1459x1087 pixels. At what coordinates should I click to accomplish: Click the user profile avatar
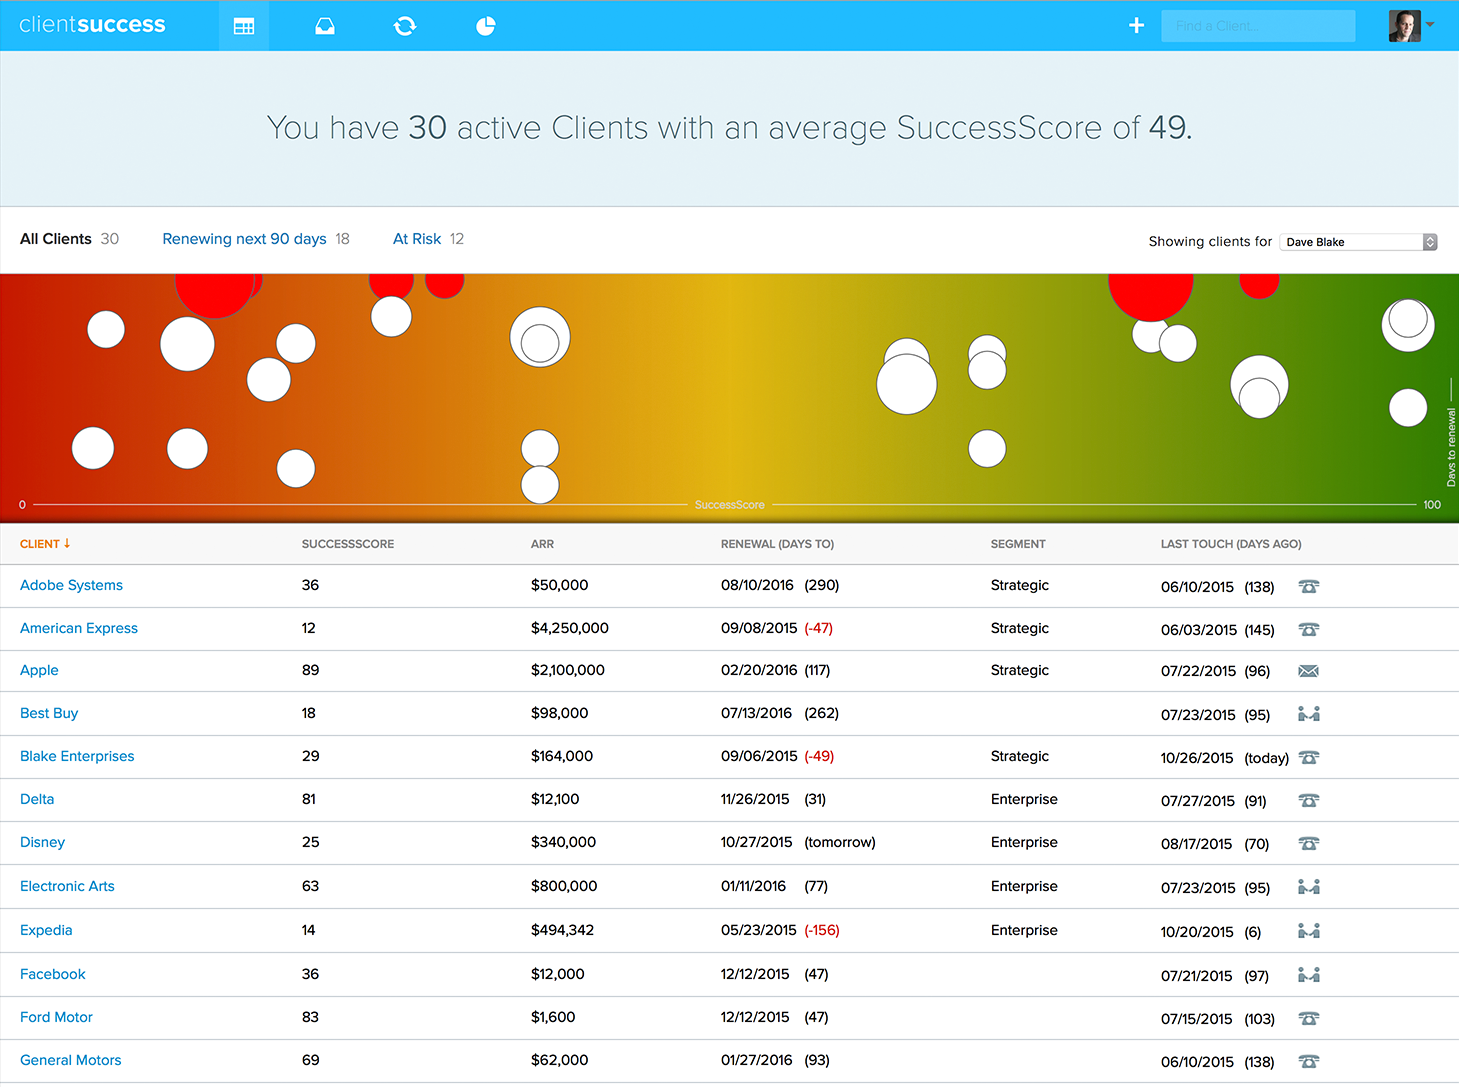(1404, 25)
